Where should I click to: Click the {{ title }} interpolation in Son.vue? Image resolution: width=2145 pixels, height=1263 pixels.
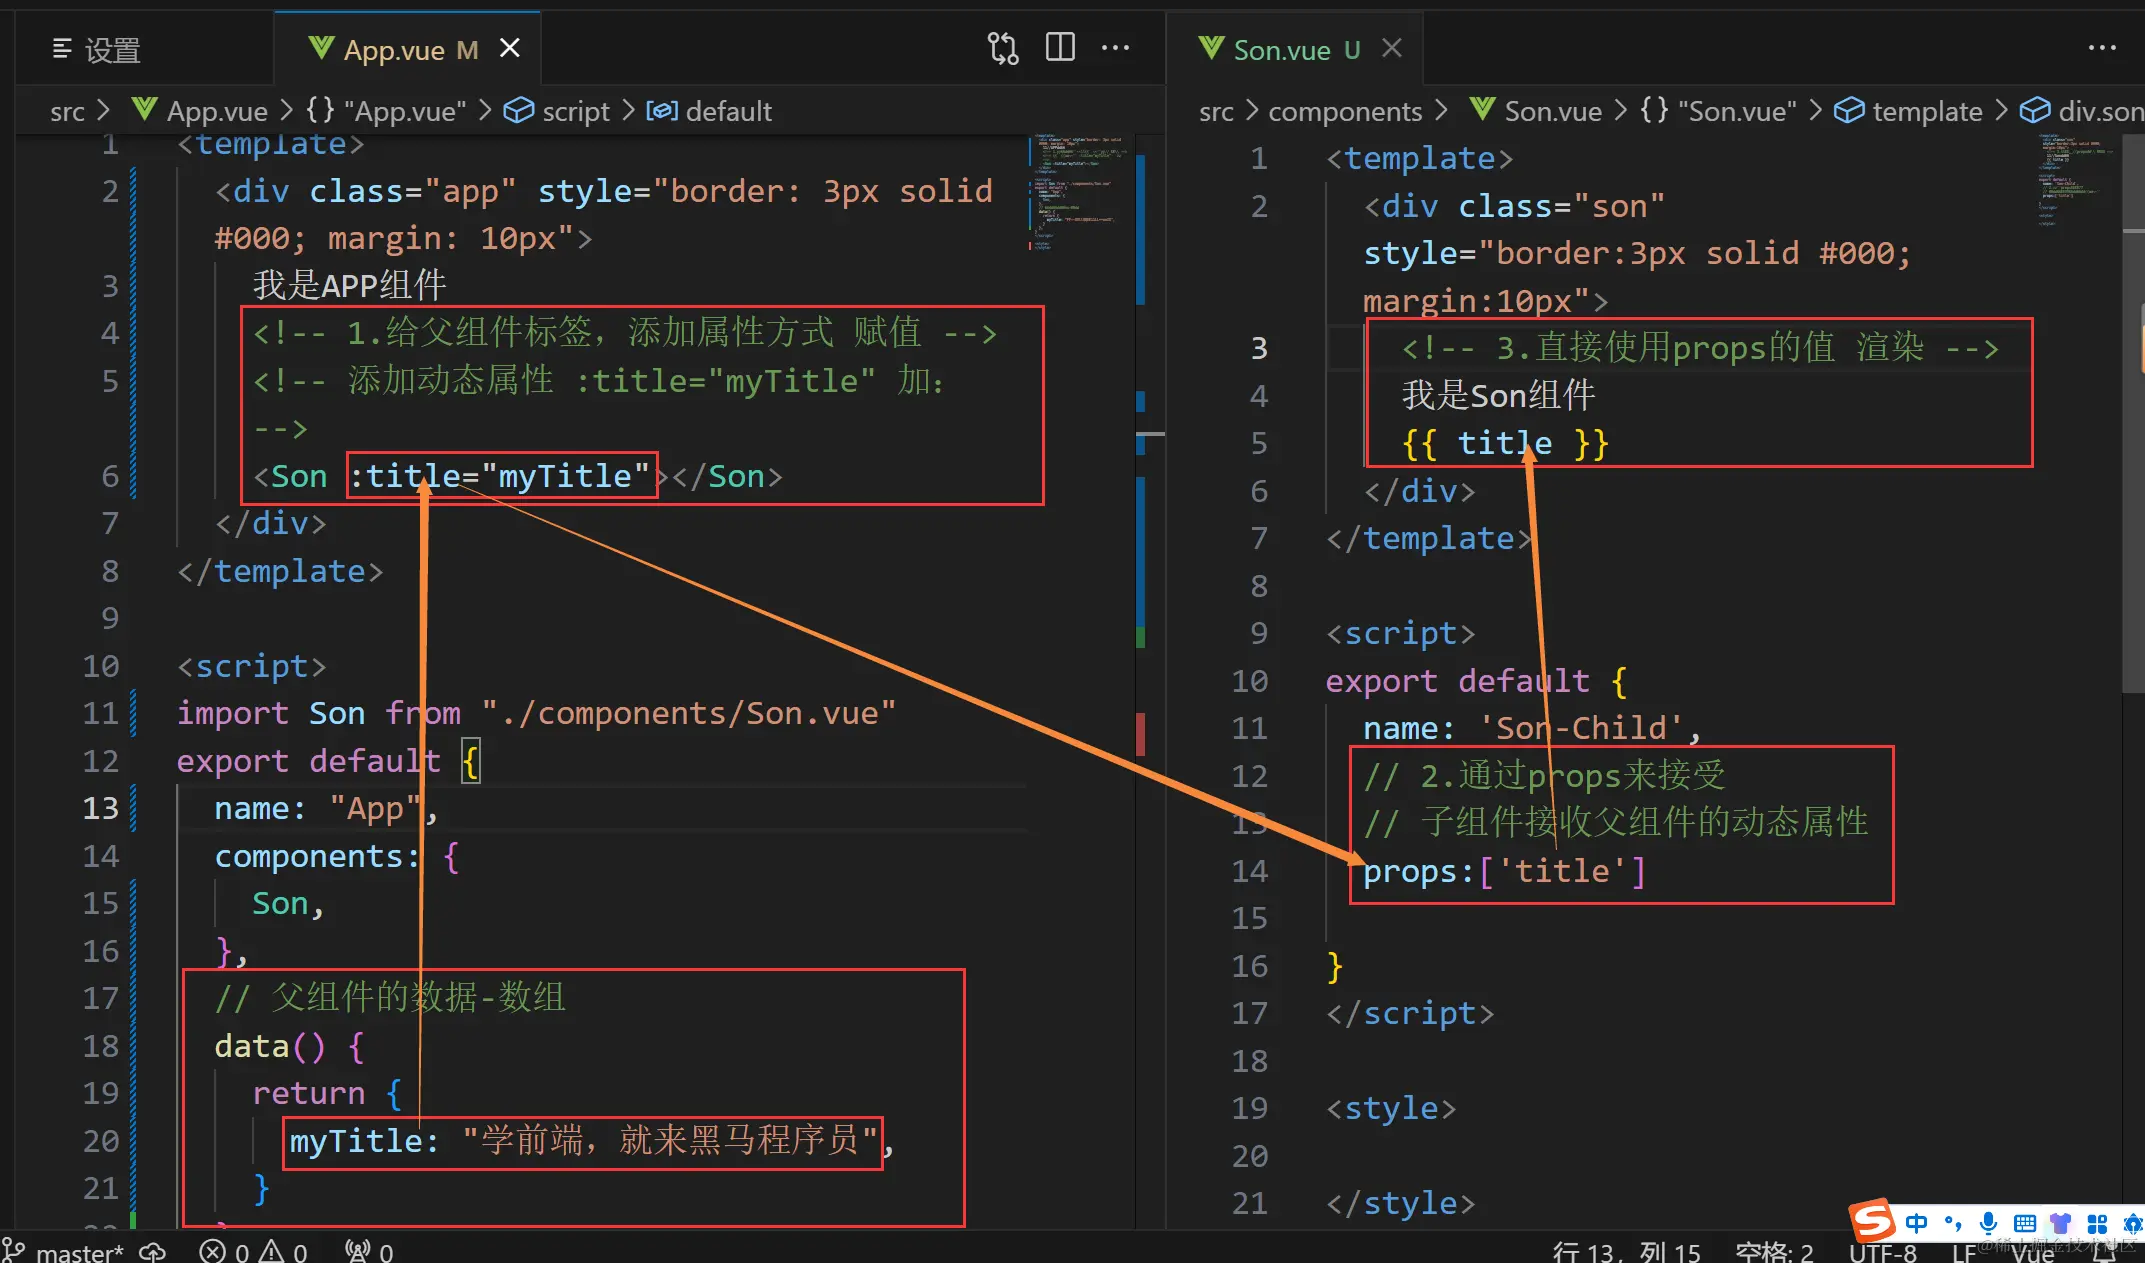click(x=1505, y=443)
